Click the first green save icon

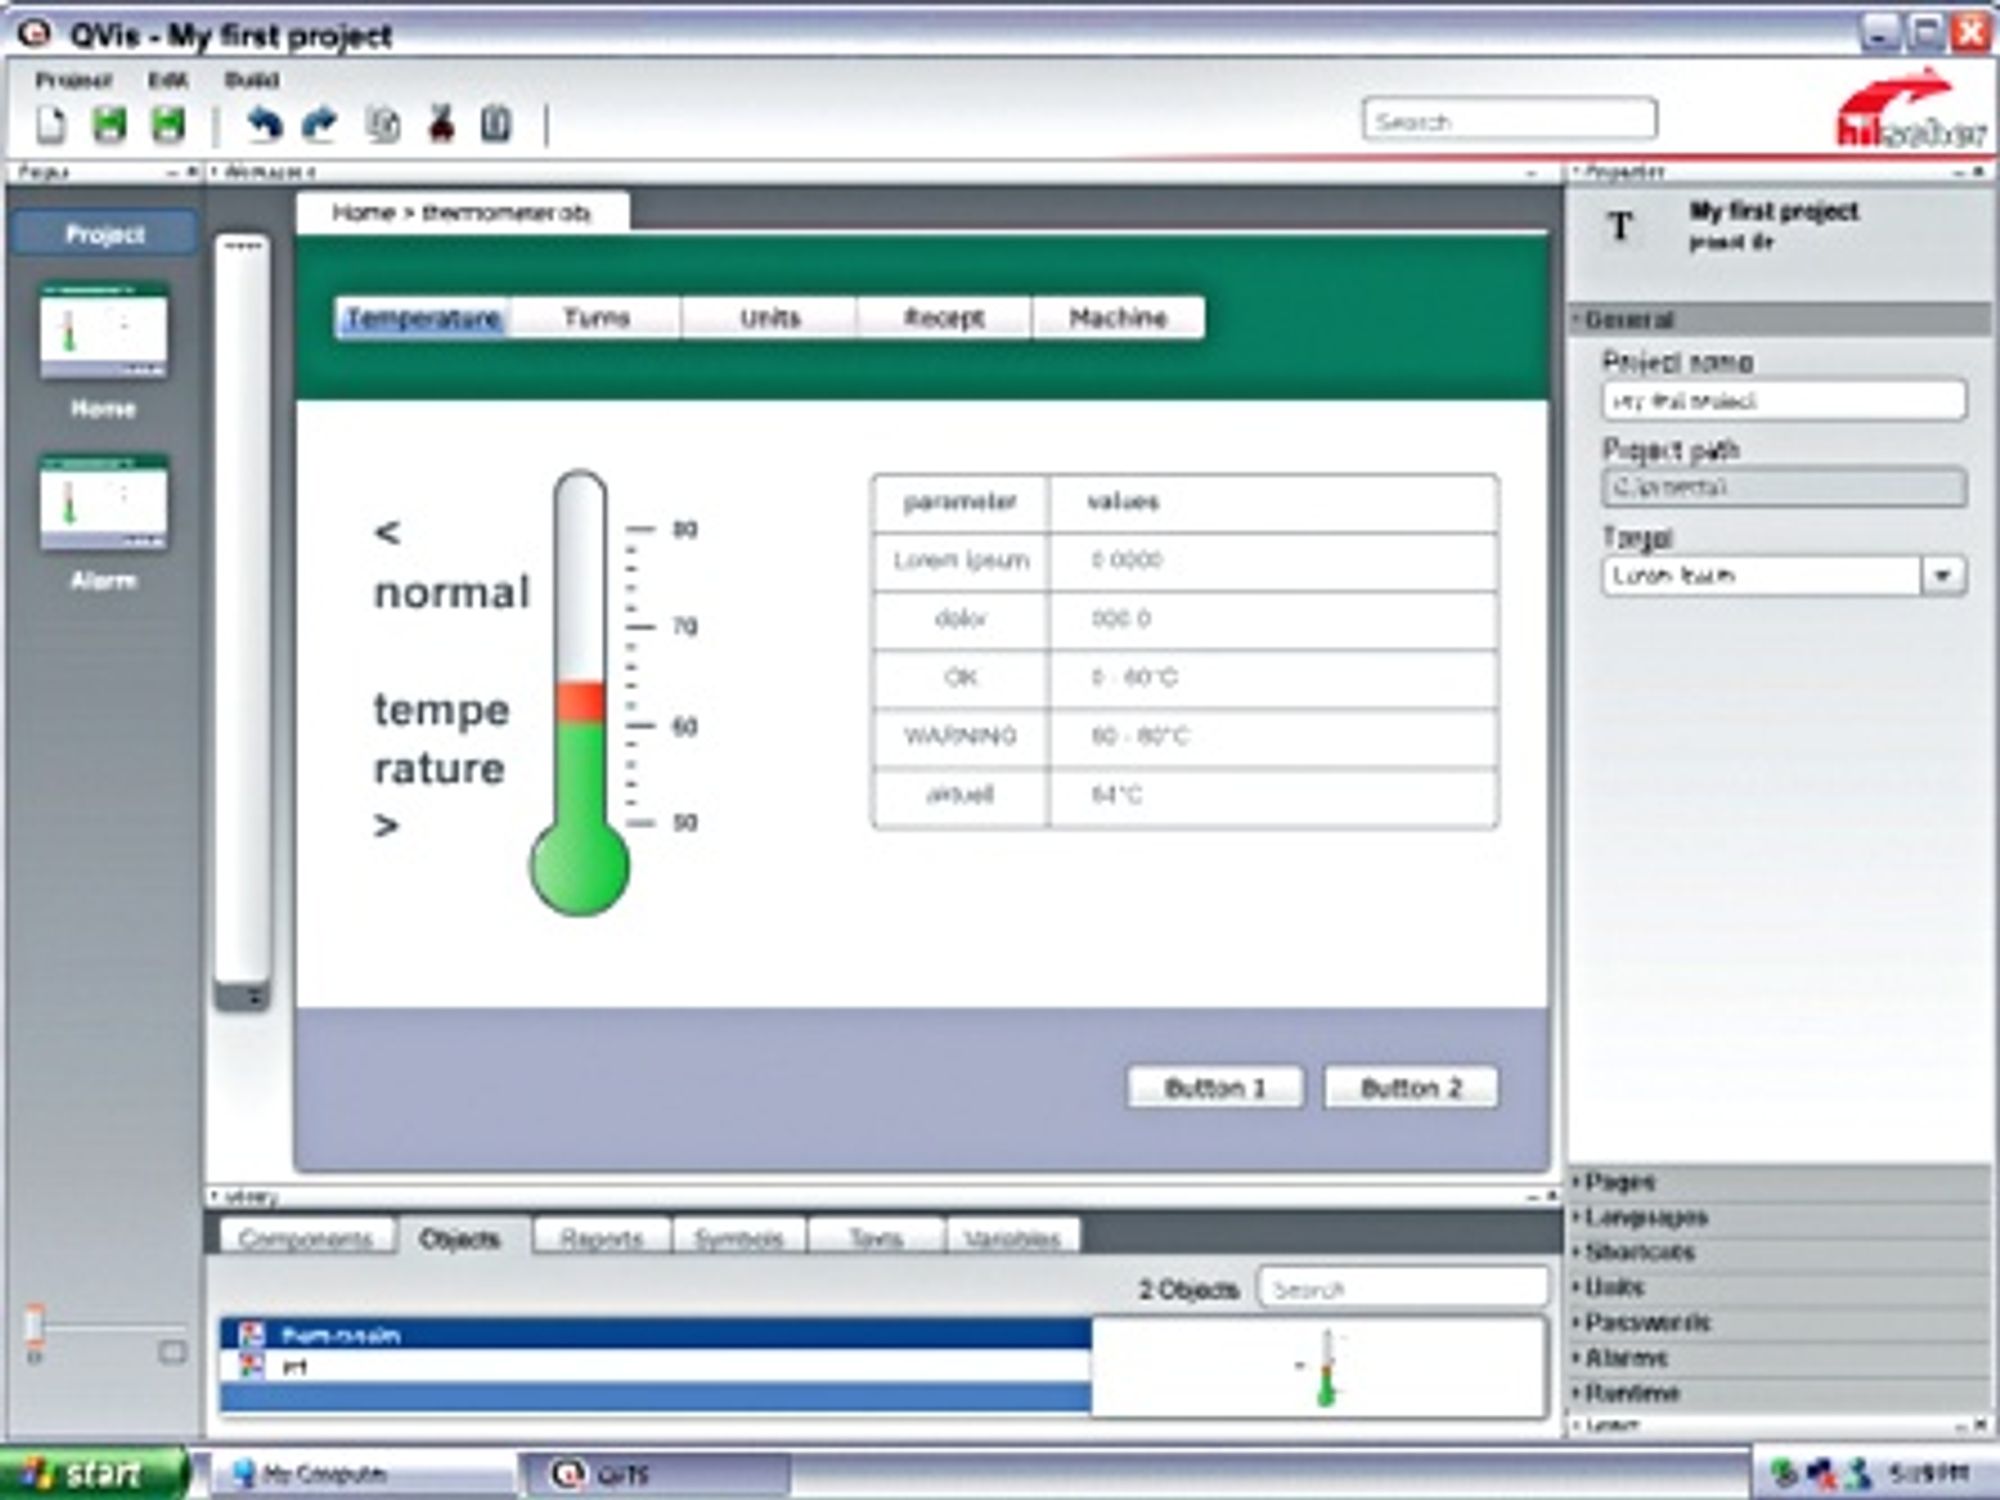[110, 125]
